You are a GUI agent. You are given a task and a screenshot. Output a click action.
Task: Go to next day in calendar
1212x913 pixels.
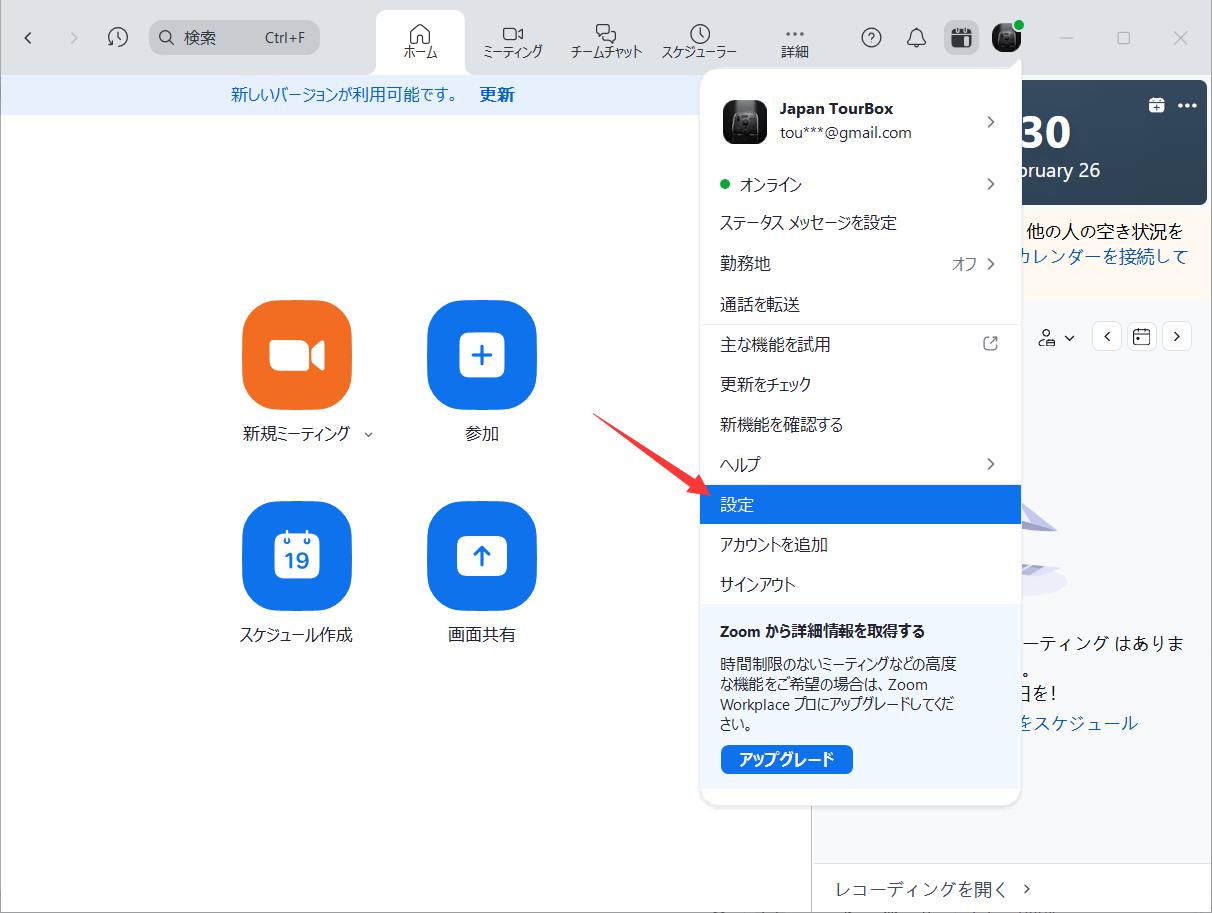(1177, 337)
